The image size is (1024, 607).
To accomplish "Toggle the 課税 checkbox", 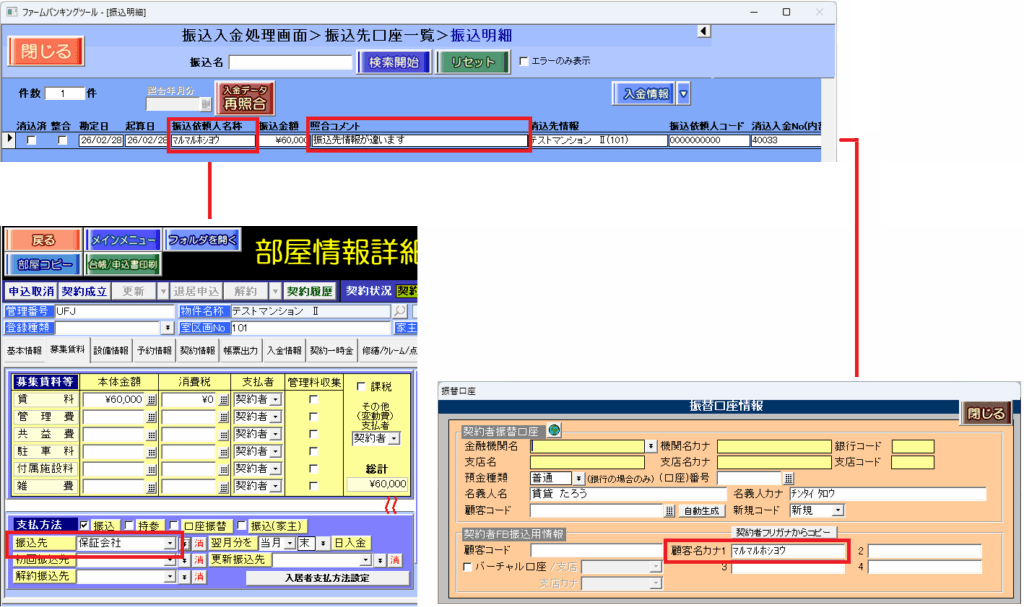I will (x=361, y=387).
